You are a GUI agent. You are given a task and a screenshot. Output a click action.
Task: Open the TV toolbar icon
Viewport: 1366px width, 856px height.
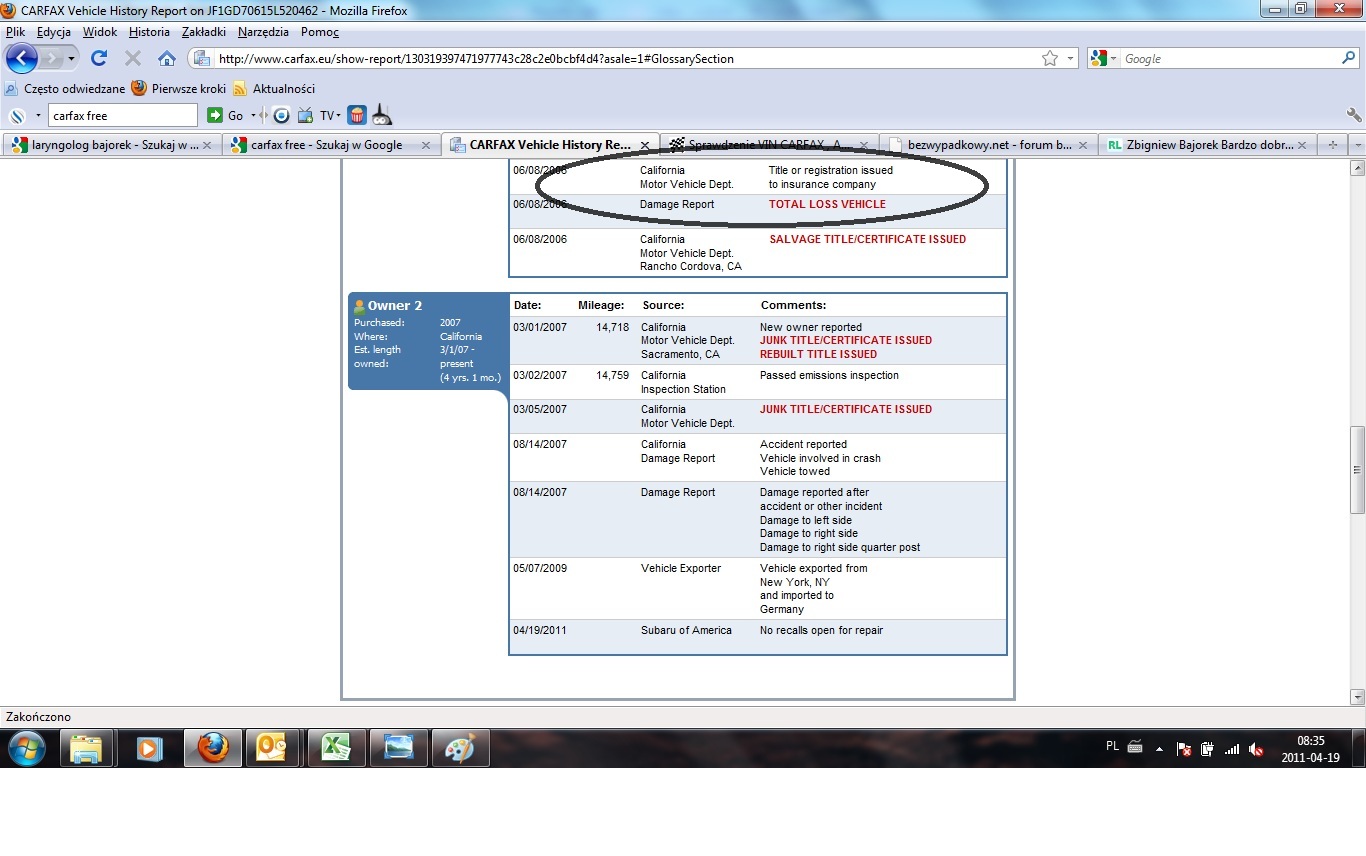point(306,115)
